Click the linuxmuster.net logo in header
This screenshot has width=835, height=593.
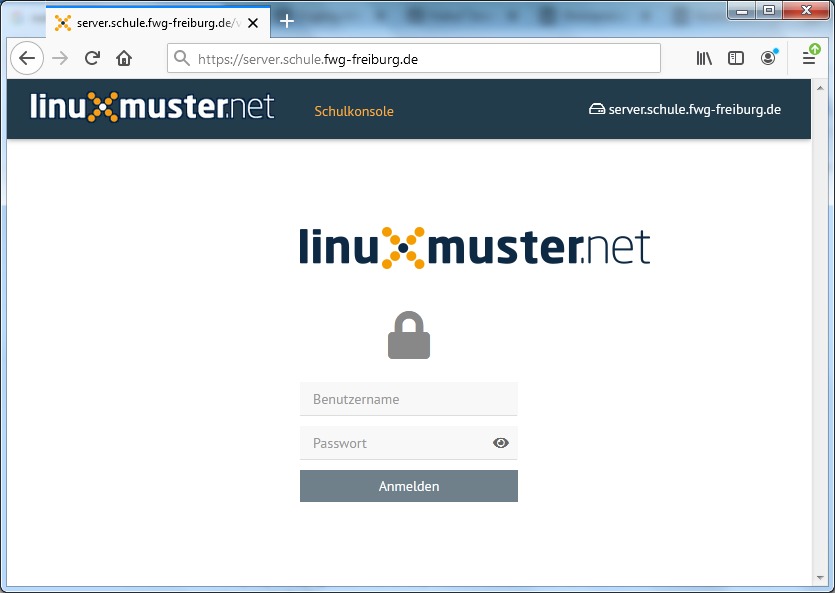[152, 108]
